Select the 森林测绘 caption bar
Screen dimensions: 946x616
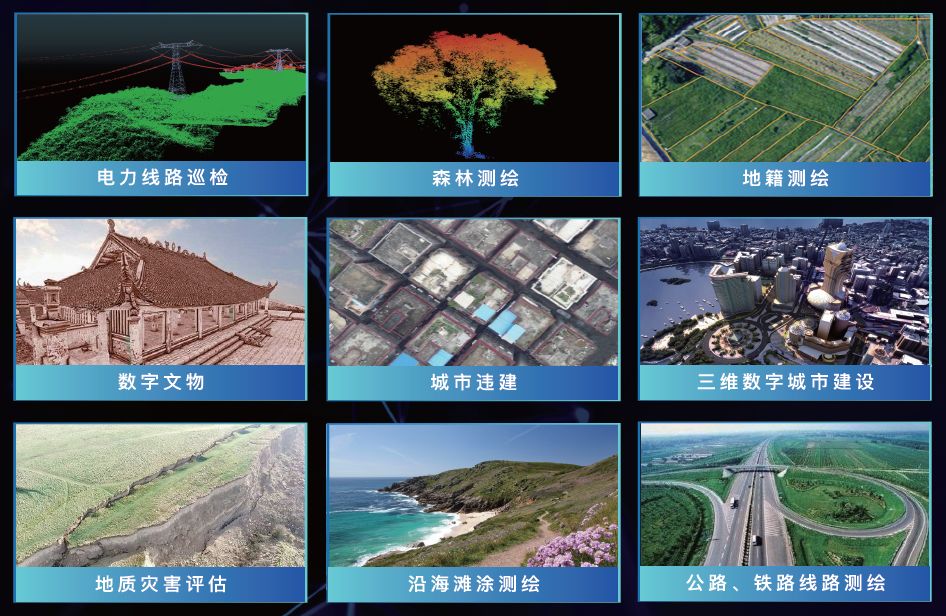[x=473, y=179]
